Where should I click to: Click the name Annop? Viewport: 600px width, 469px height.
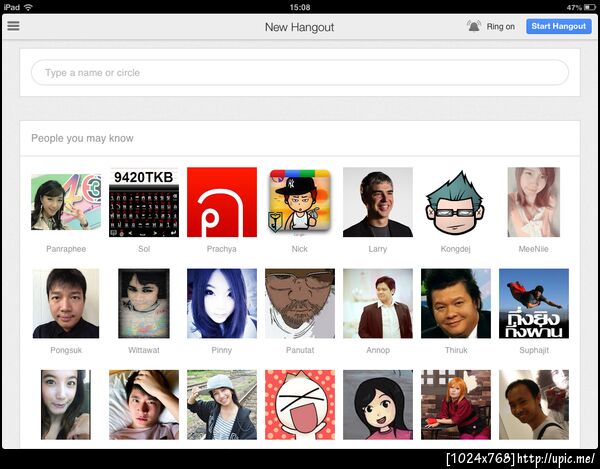pyautogui.click(x=378, y=350)
